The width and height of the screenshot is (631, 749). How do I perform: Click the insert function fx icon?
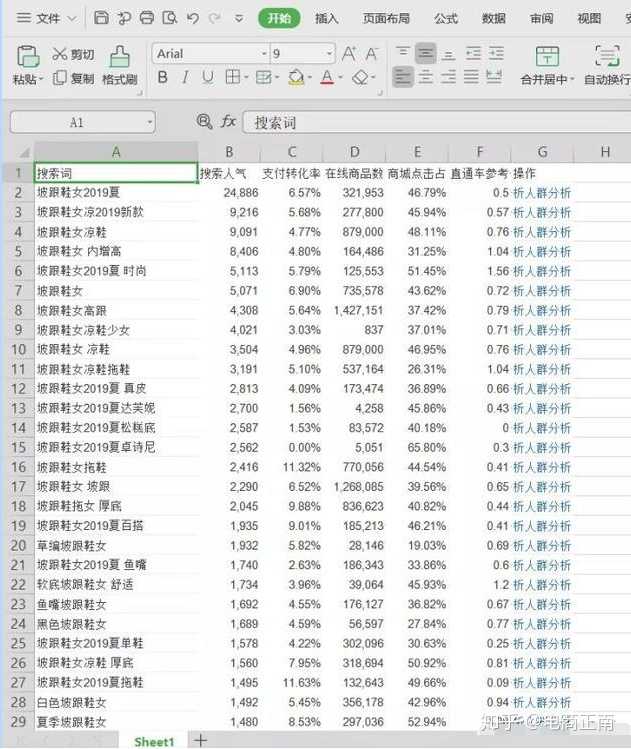coord(228,122)
